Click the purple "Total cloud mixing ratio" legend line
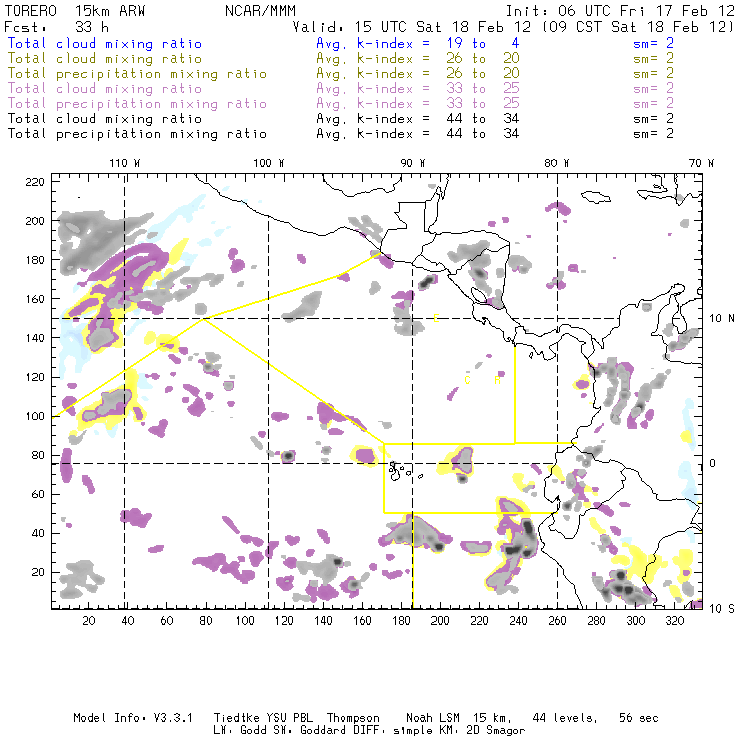 coord(105,89)
